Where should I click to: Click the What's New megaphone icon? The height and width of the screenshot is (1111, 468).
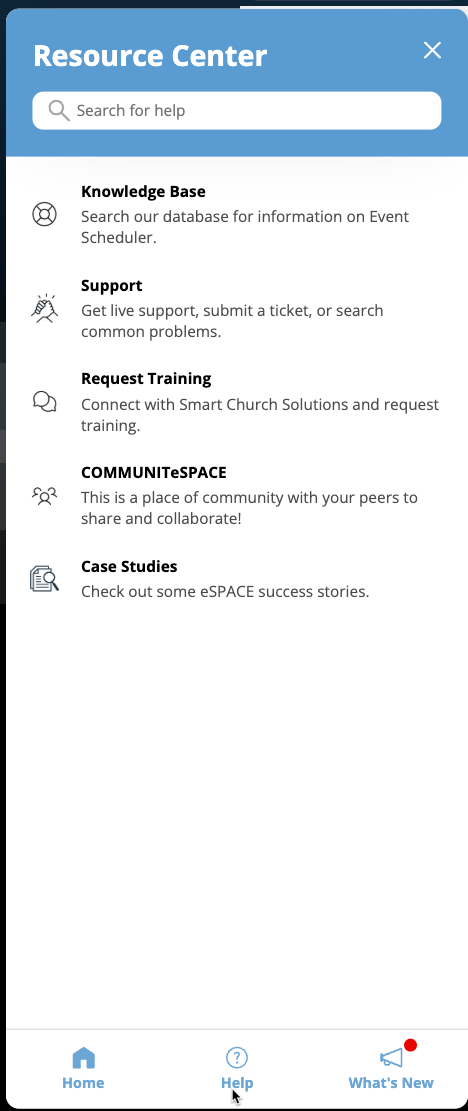(x=391, y=1058)
